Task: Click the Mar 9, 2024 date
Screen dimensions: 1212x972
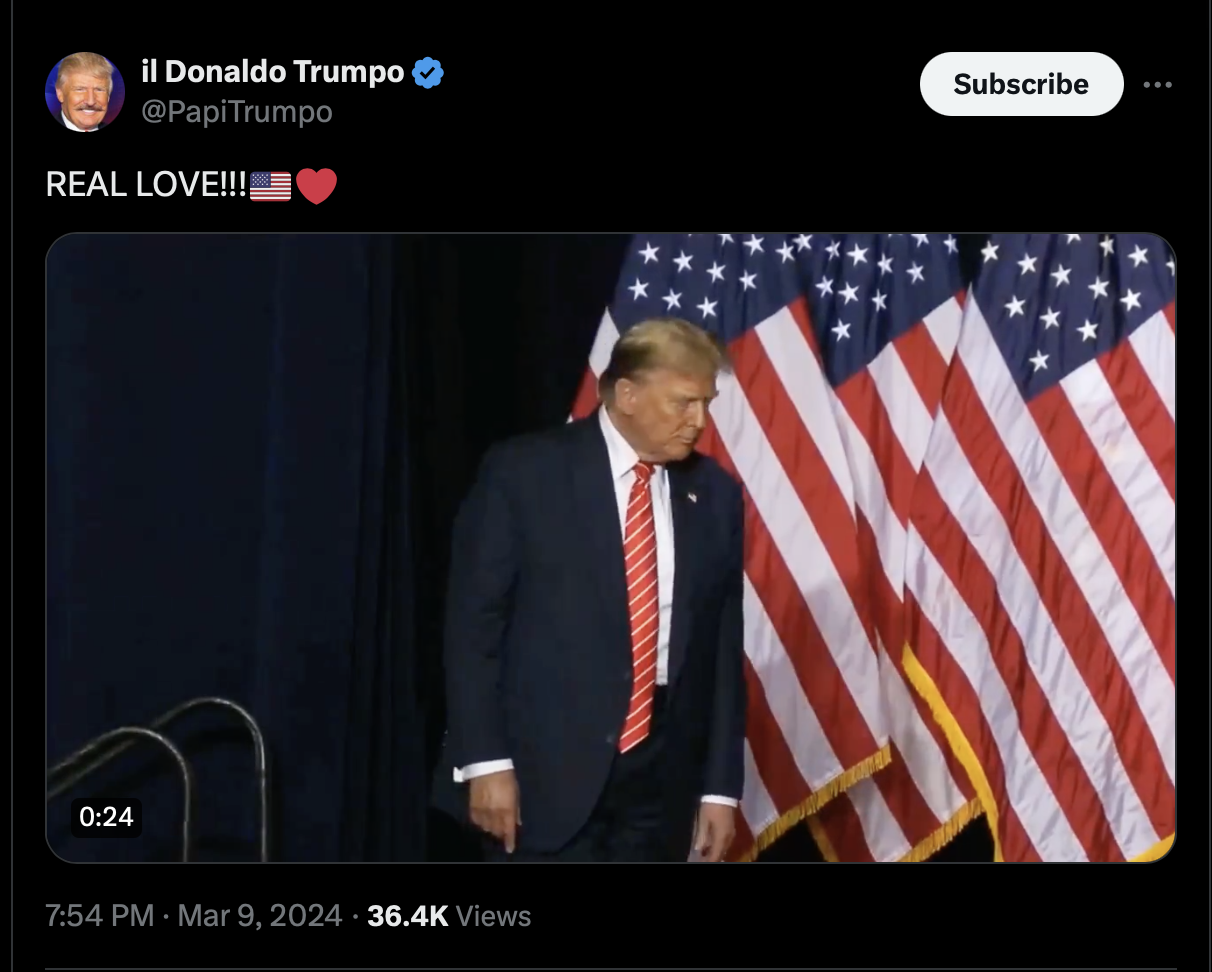Action: [x=260, y=915]
